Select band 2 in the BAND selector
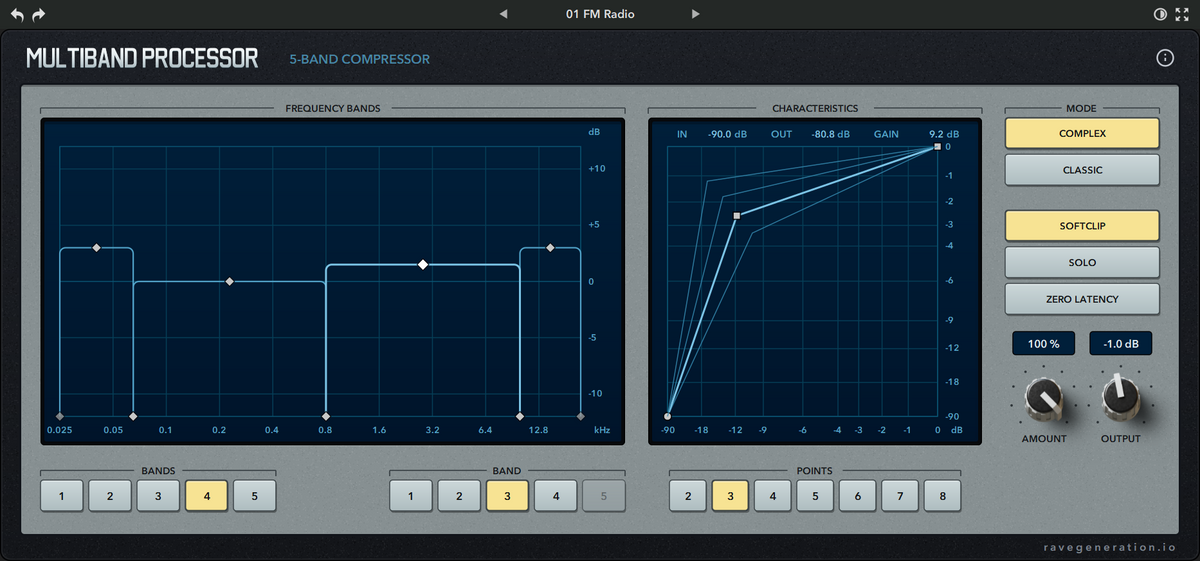This screenshot has height=561, width=1200. 459,495
